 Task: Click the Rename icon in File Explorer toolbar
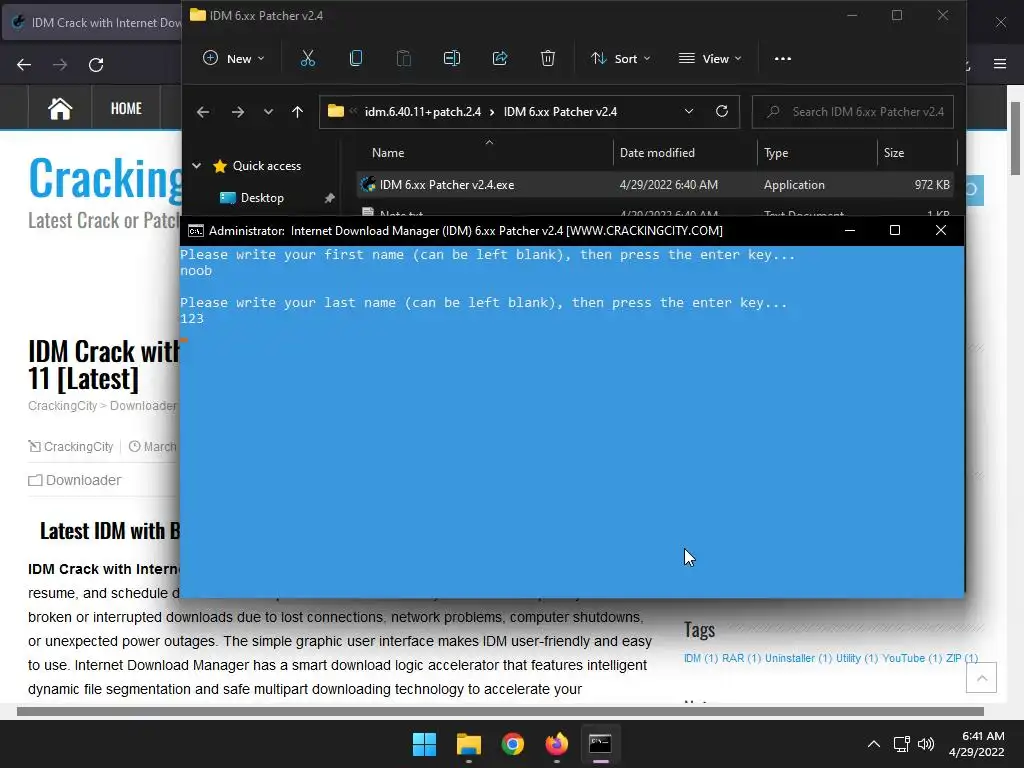pos(452,59)
